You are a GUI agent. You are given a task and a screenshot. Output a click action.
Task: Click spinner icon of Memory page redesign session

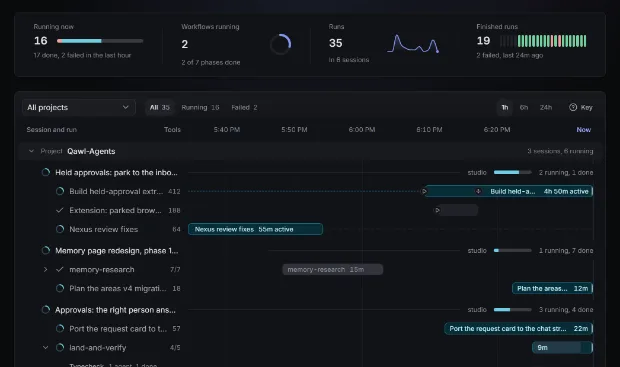[x=46, y=251]
